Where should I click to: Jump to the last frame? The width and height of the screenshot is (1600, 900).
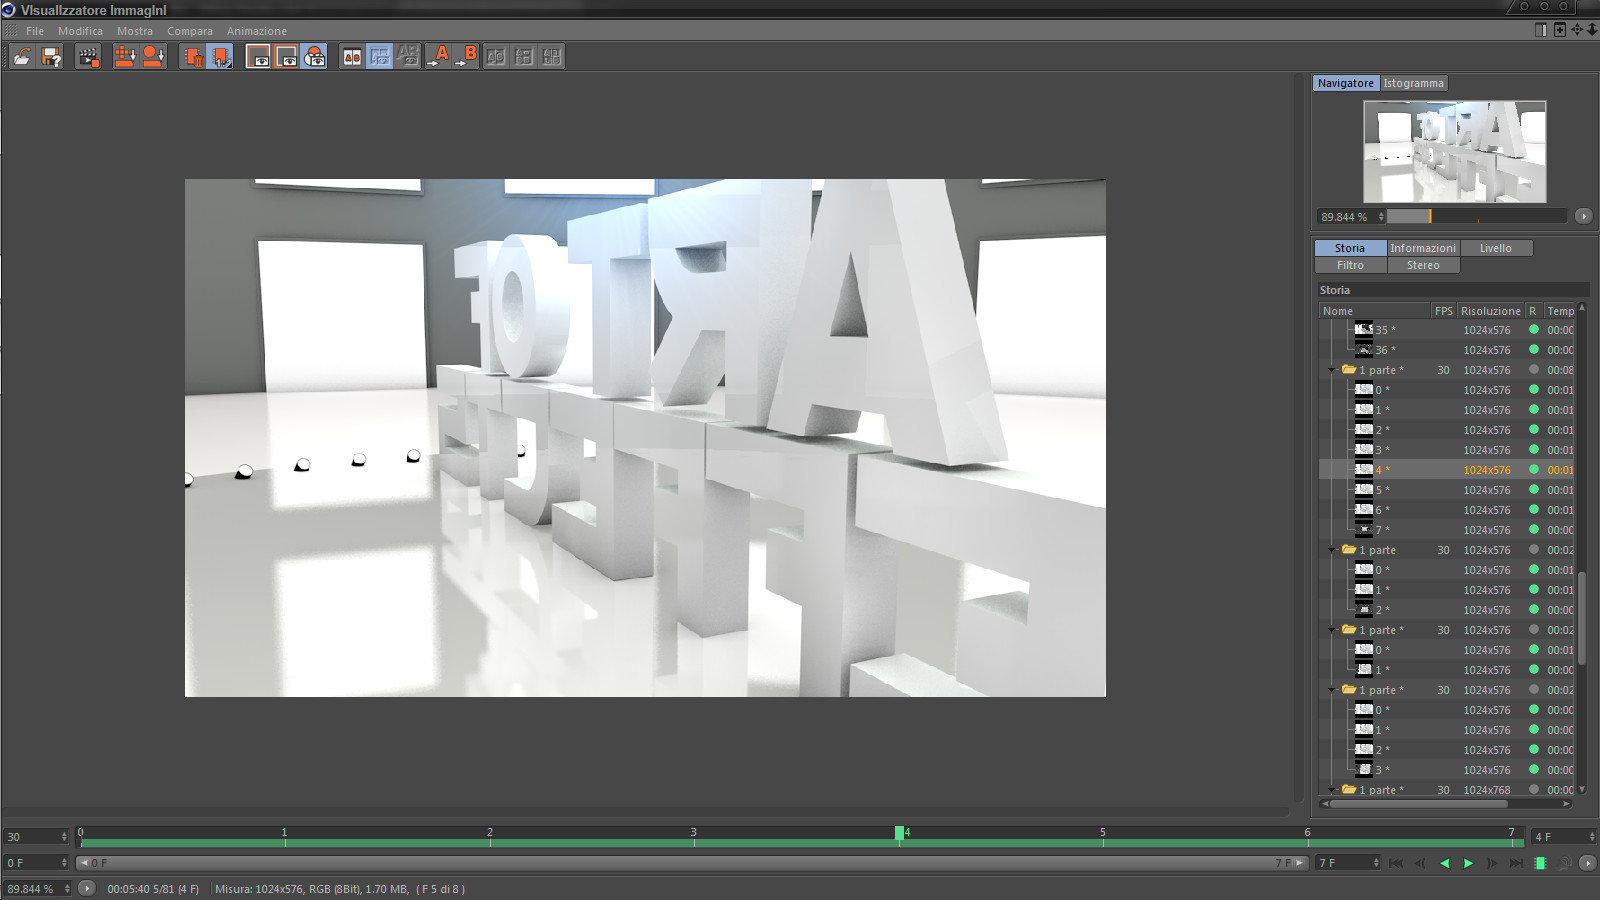click(x=1516, y=863)
